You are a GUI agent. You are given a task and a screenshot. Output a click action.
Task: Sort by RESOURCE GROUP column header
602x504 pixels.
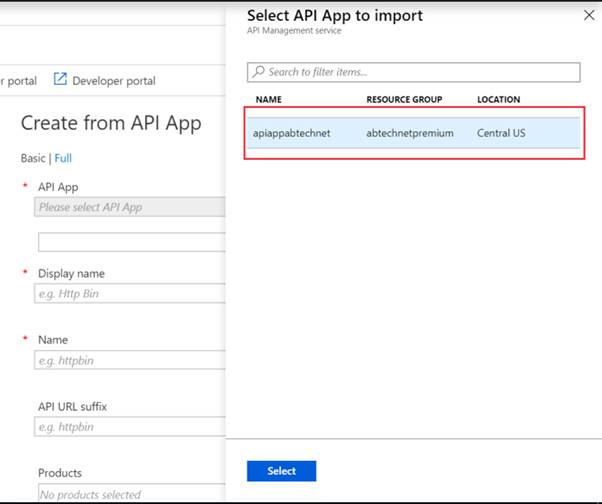tap(404, 99)
